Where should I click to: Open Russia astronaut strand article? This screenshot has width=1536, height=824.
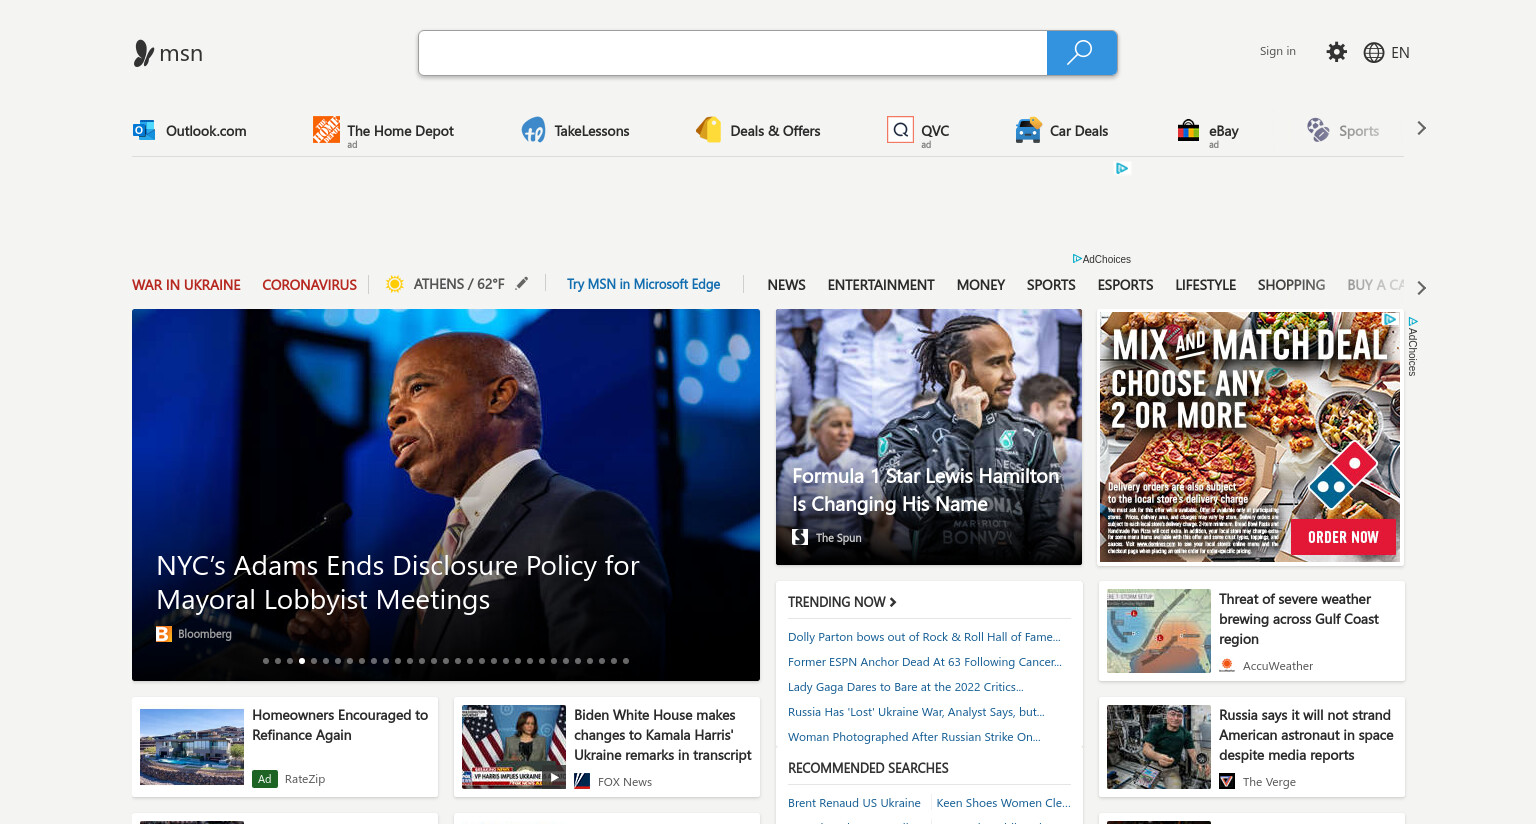click(x=1306, y=735)
